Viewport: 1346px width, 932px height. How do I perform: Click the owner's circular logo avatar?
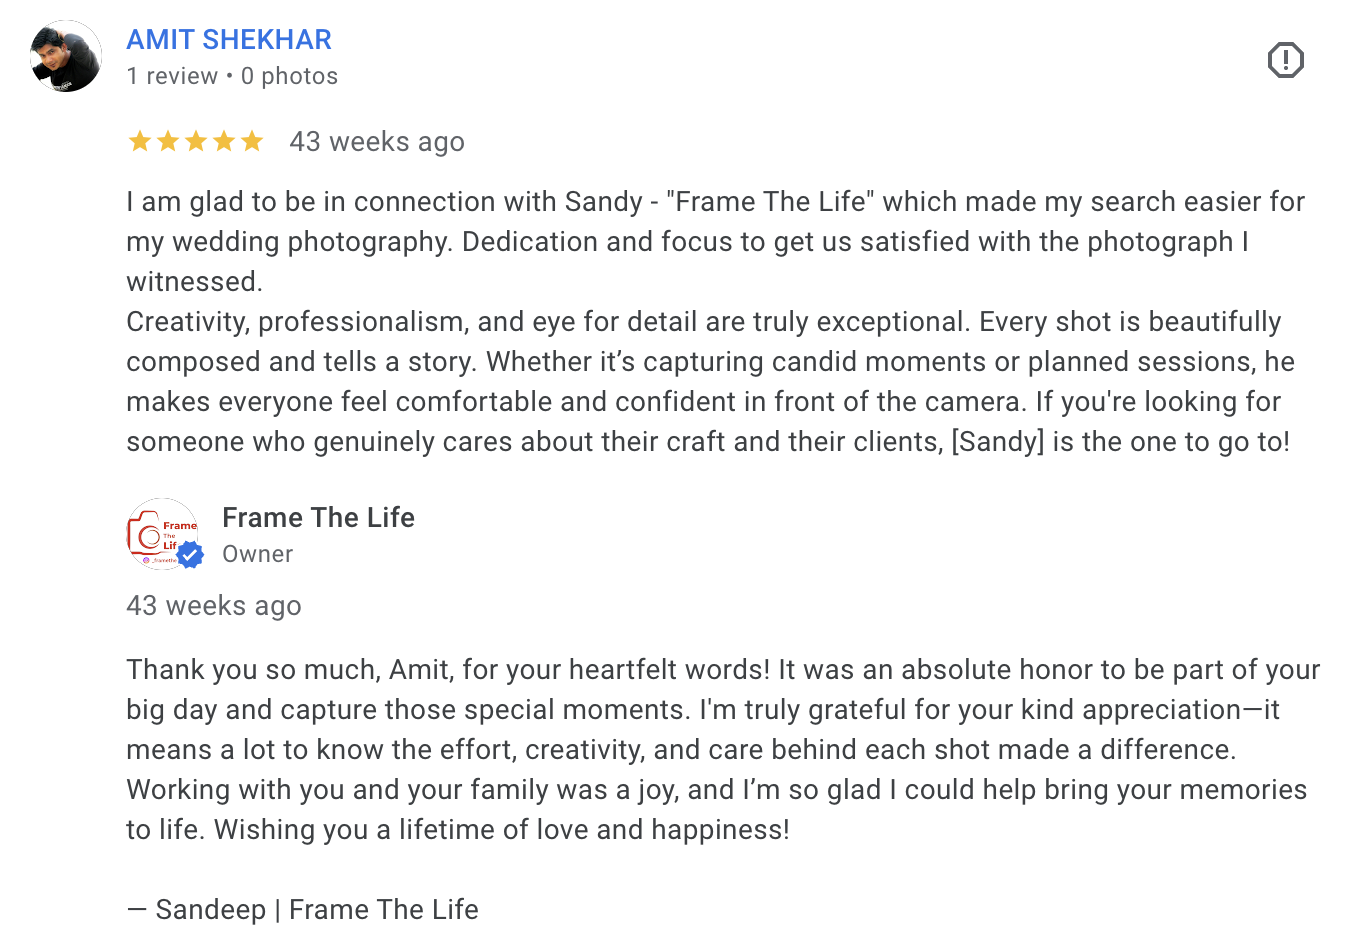pos(163,535)
